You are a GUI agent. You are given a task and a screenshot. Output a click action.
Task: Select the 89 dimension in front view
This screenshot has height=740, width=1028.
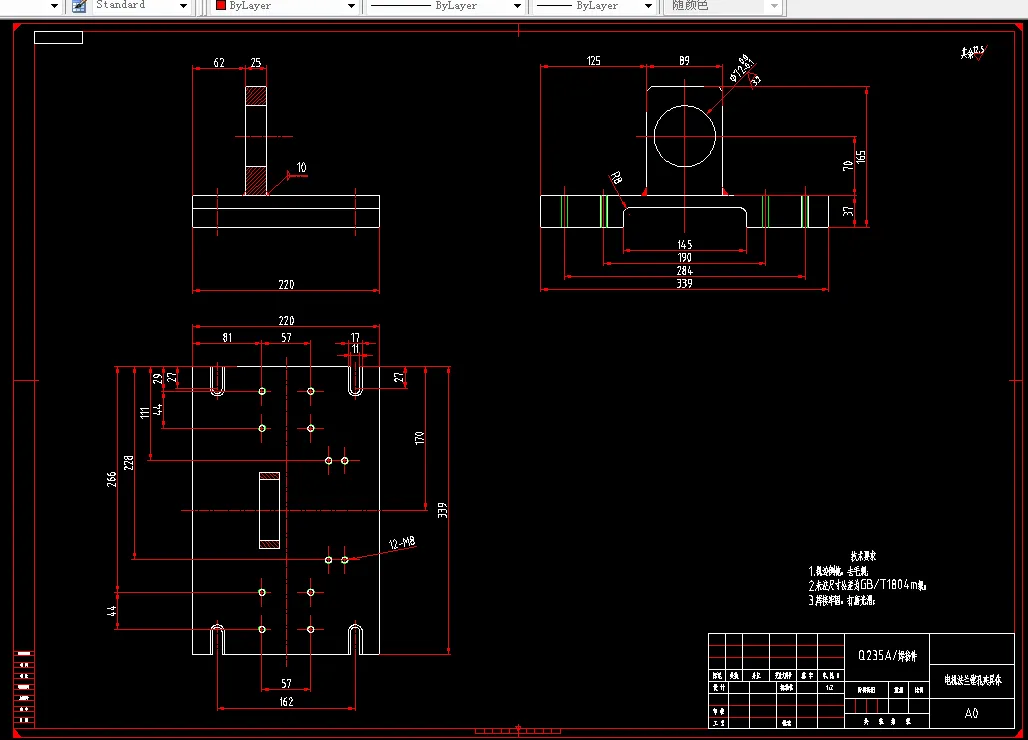point(684,61)
